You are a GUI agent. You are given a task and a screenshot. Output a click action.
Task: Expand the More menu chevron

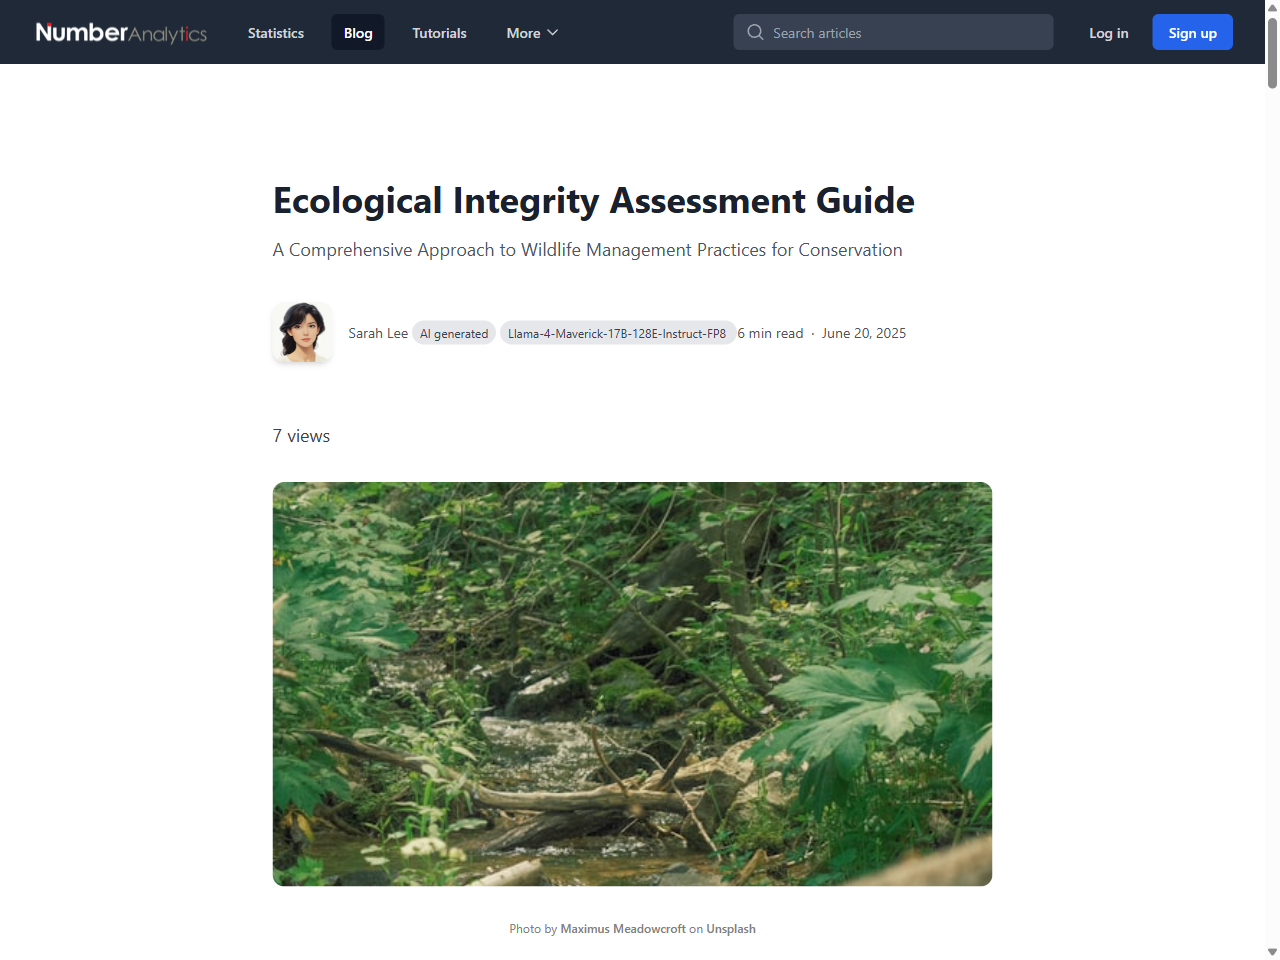pos(552,32)
